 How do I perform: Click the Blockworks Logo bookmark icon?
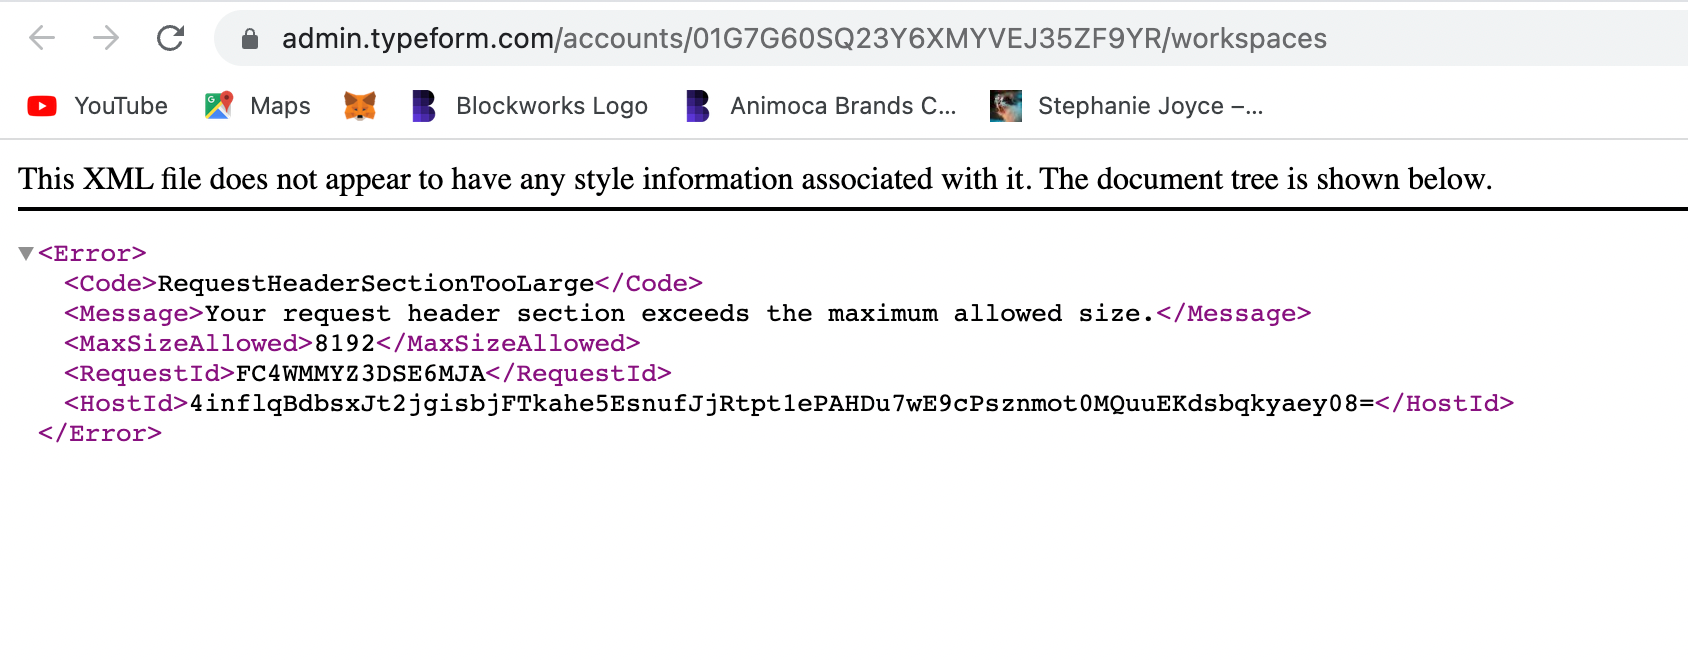[x=424, y=105]
